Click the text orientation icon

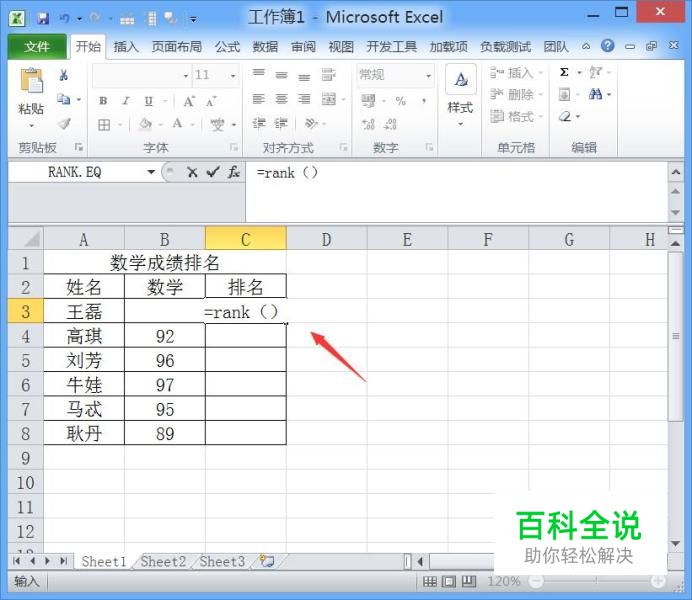point(311,123)
